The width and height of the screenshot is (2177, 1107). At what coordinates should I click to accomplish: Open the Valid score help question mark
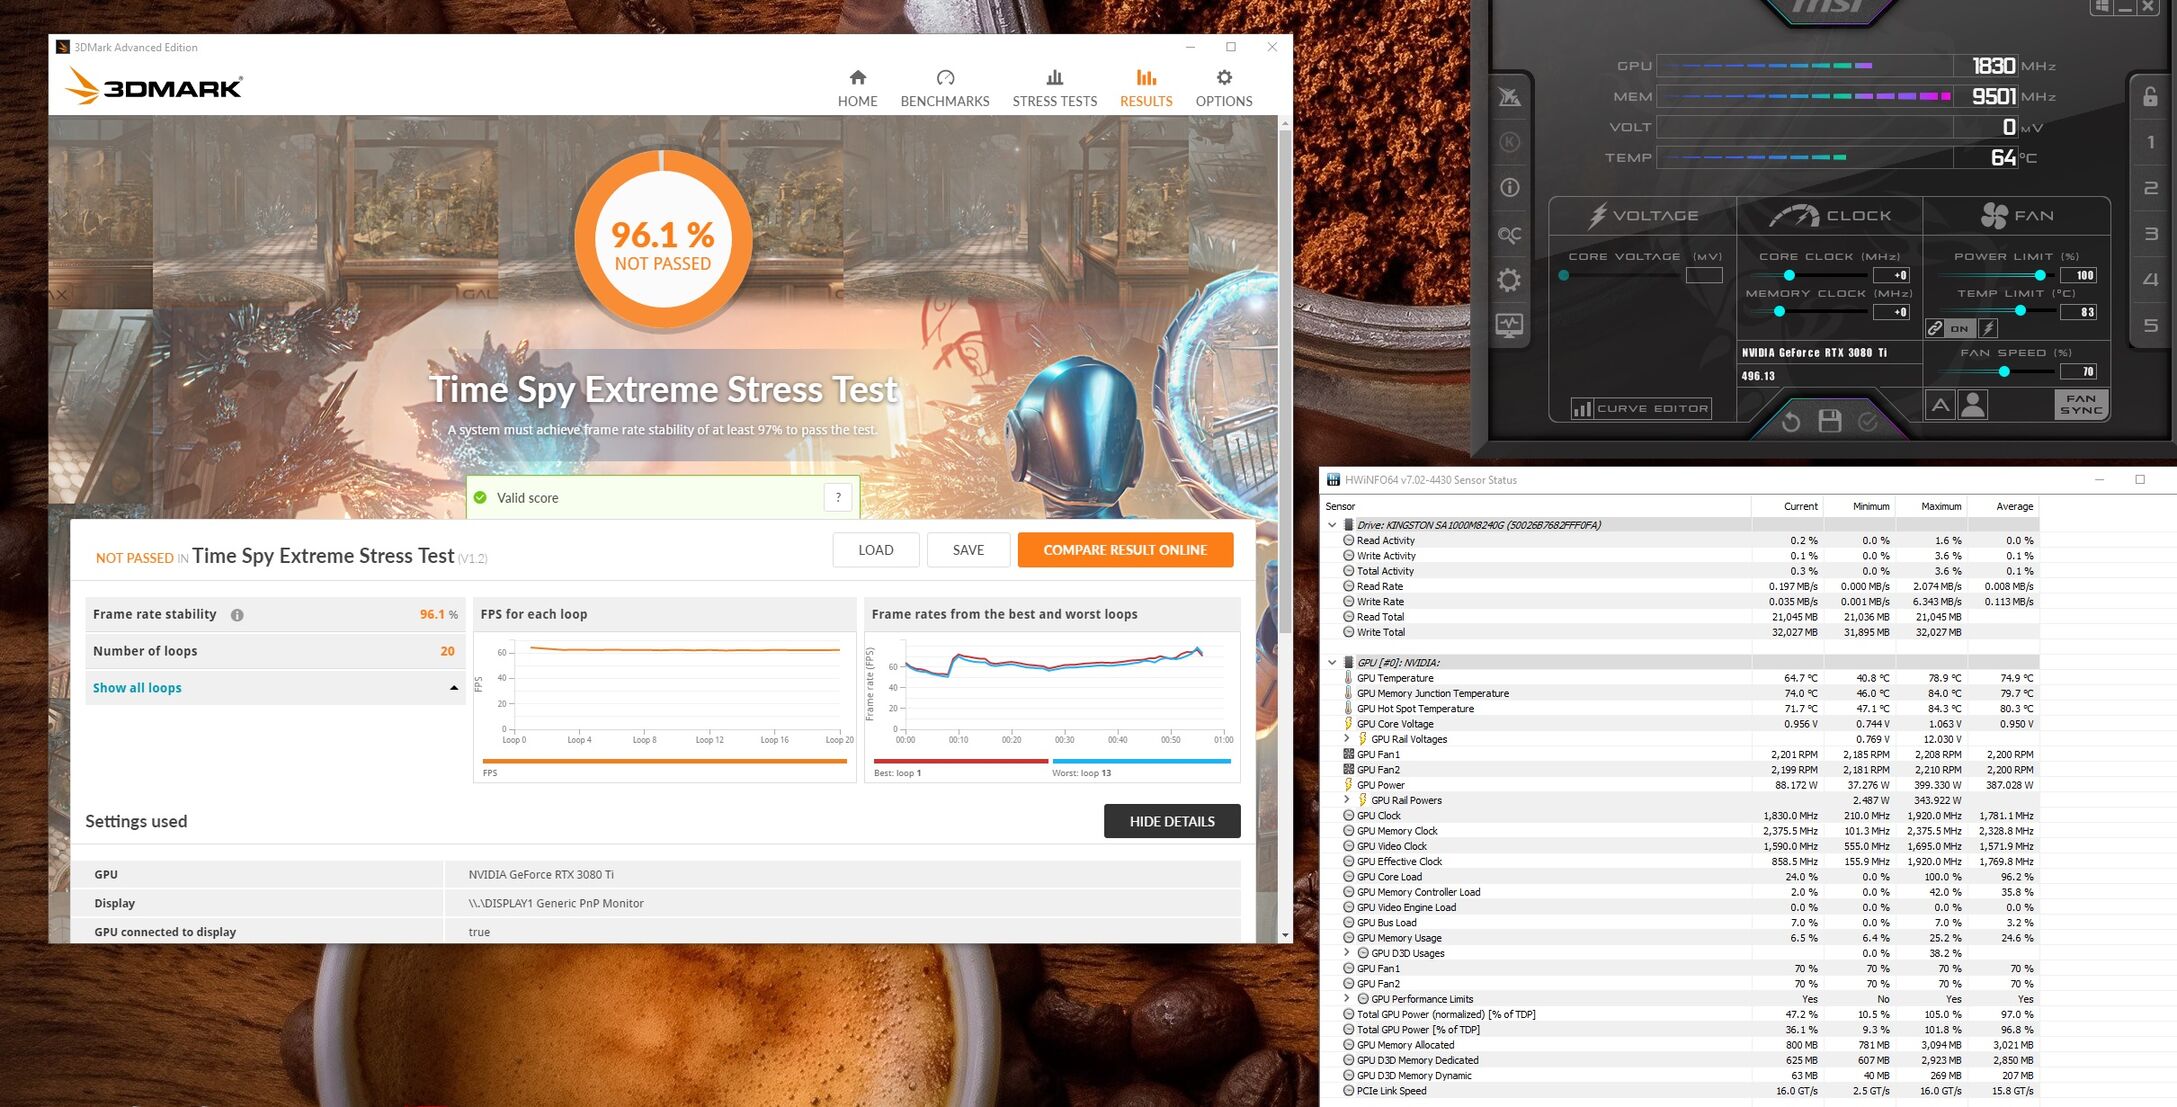coord(838,497)
